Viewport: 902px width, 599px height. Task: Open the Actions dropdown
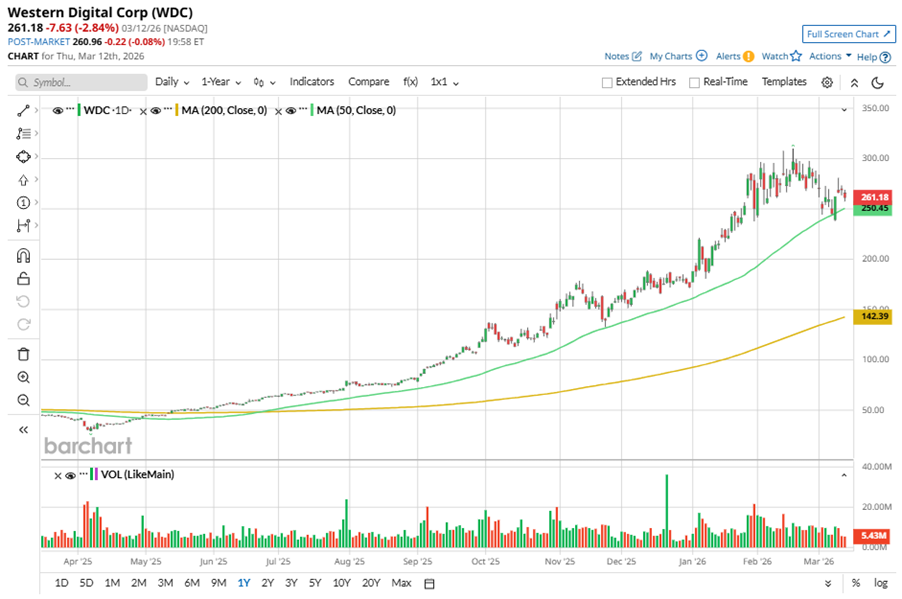click(830, 56)
